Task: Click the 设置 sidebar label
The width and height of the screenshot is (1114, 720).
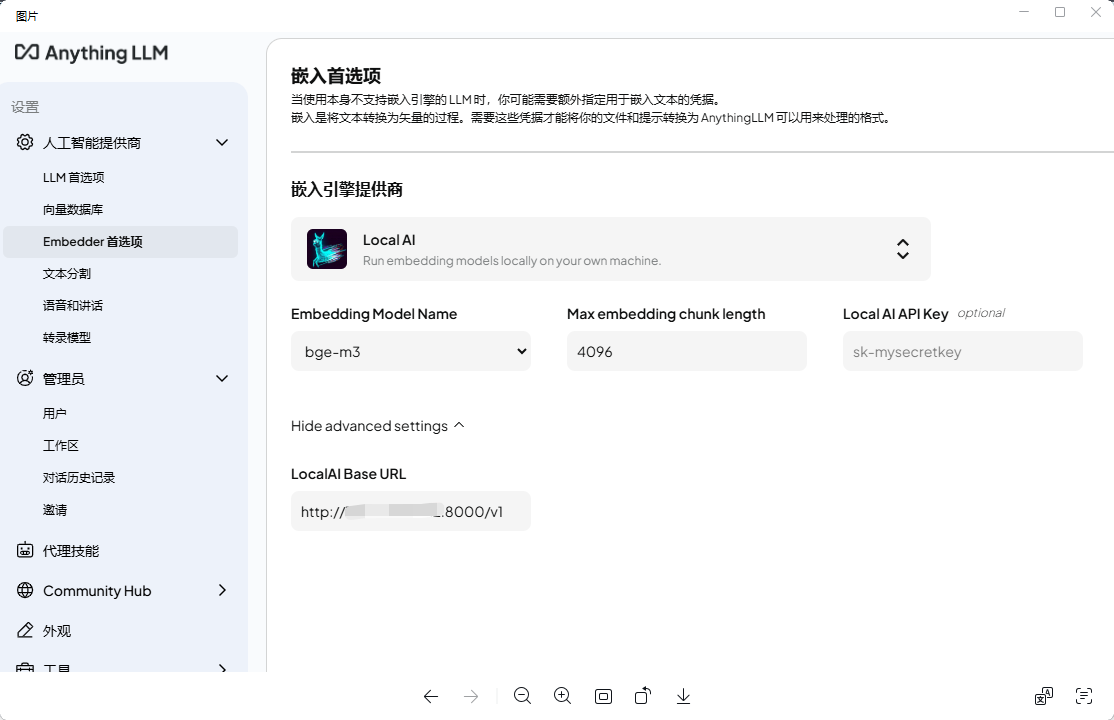Action: pos(25,107)
